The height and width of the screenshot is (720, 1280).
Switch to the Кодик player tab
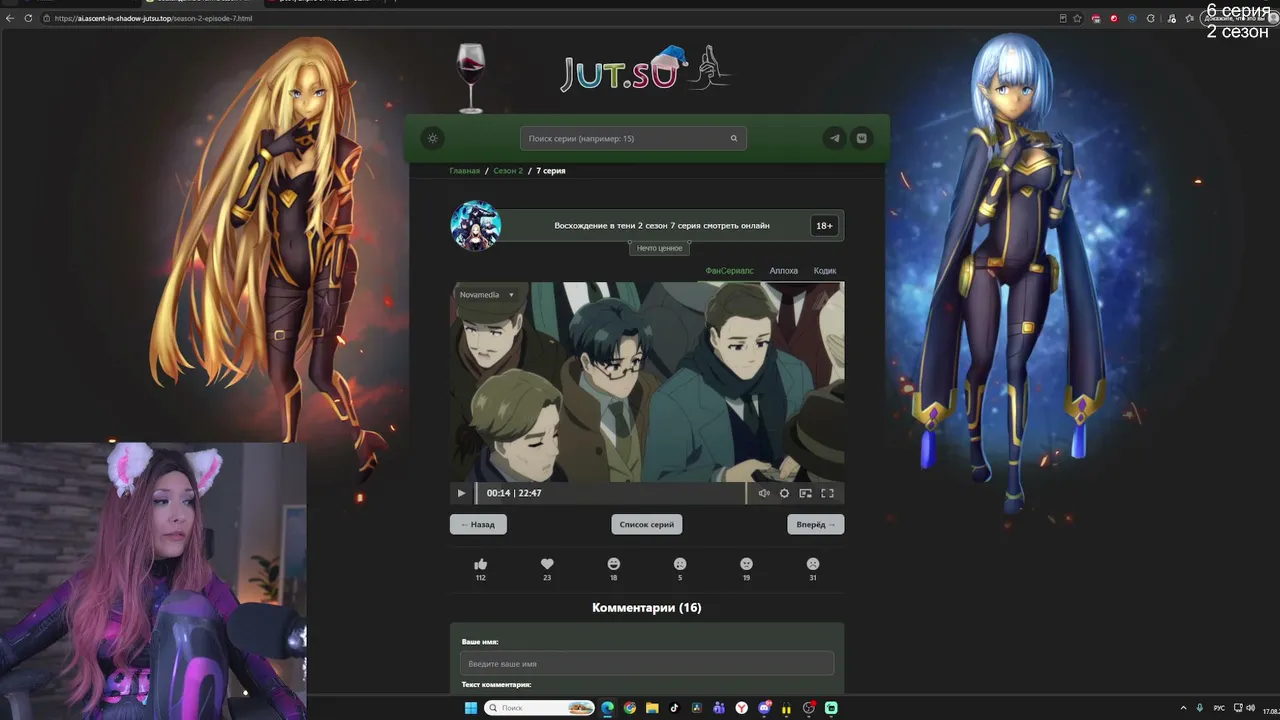(825, 271)
